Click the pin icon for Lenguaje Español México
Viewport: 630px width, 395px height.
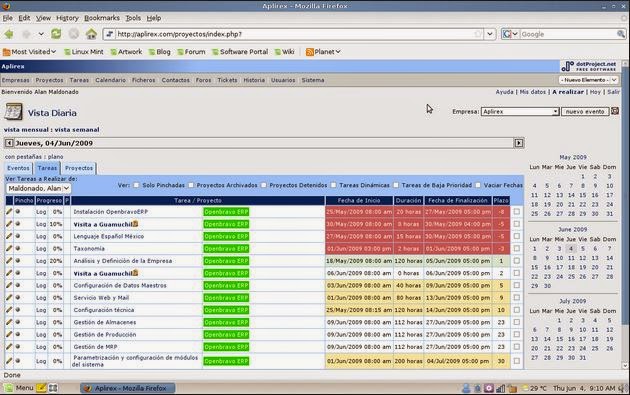tap(18, 236)
